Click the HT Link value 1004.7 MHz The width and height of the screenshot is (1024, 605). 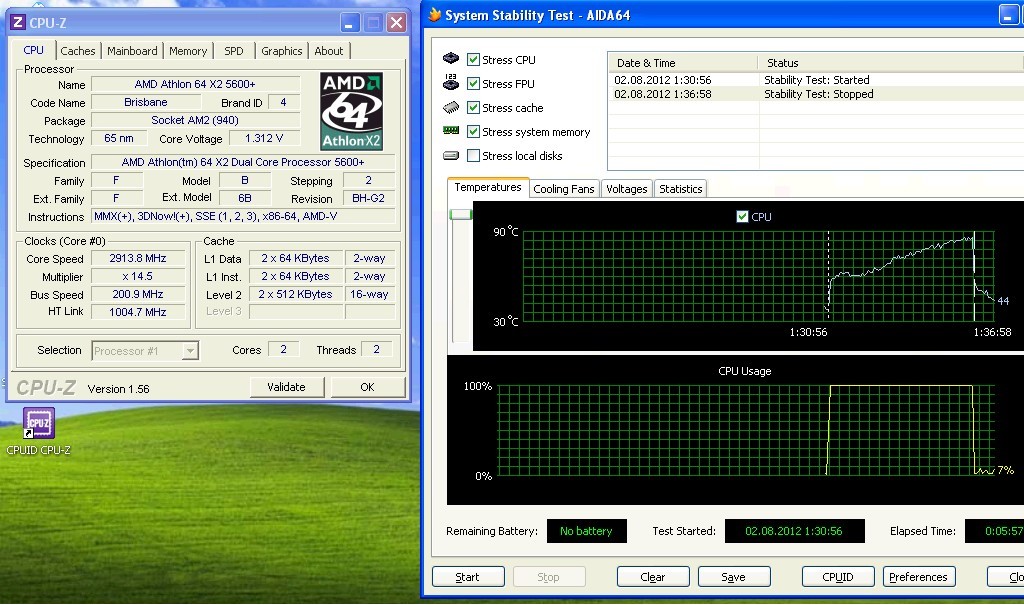[x=138, y=312]
